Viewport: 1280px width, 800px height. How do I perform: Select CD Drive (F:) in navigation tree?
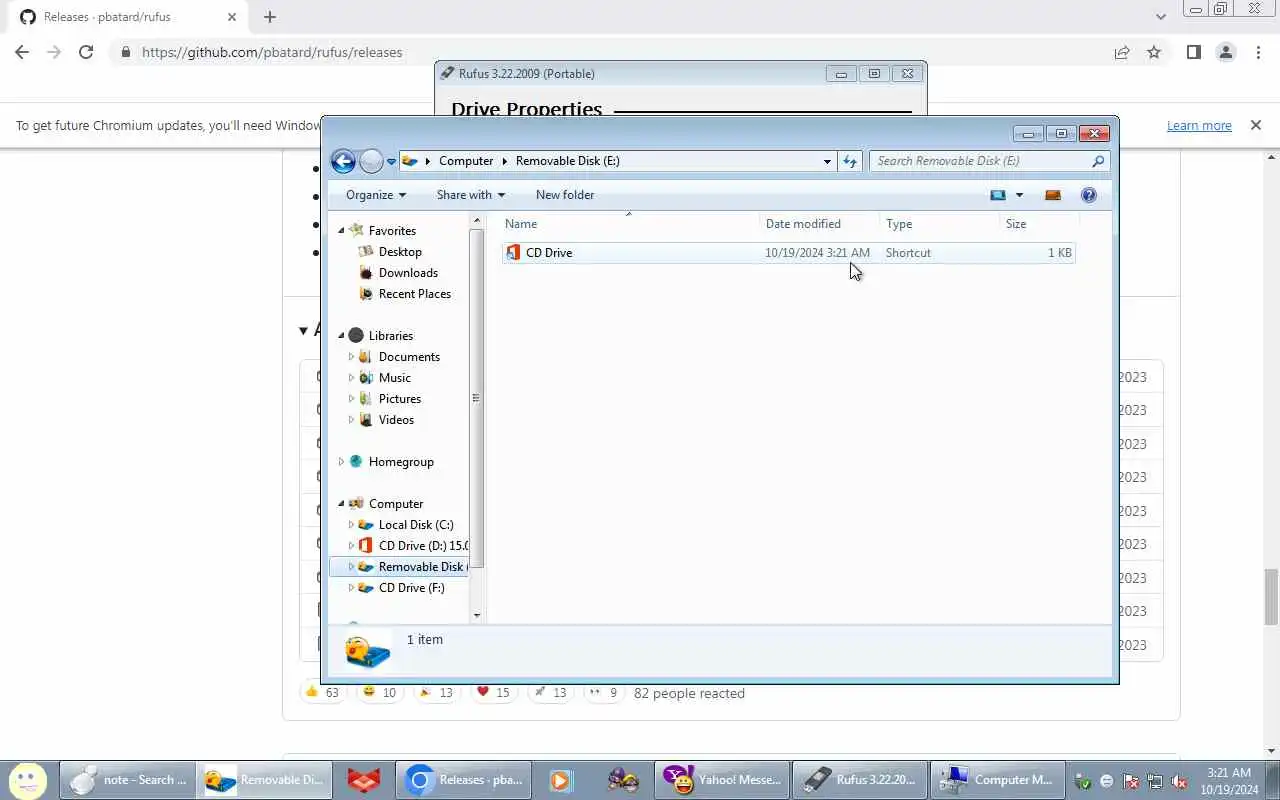411,588
